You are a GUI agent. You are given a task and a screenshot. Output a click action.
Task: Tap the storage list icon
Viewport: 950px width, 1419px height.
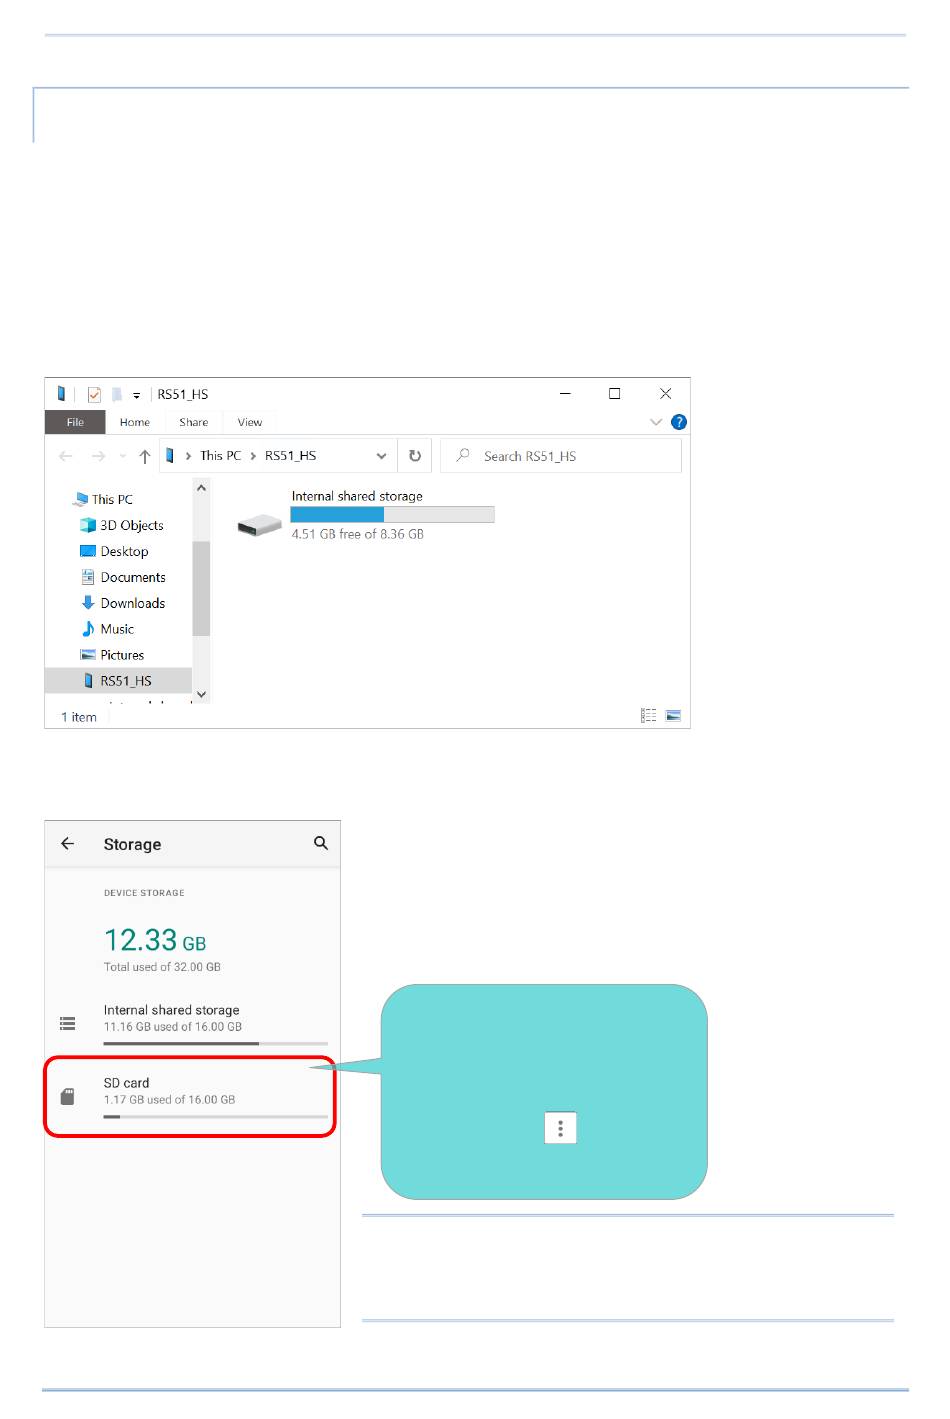coord(68,1023)
